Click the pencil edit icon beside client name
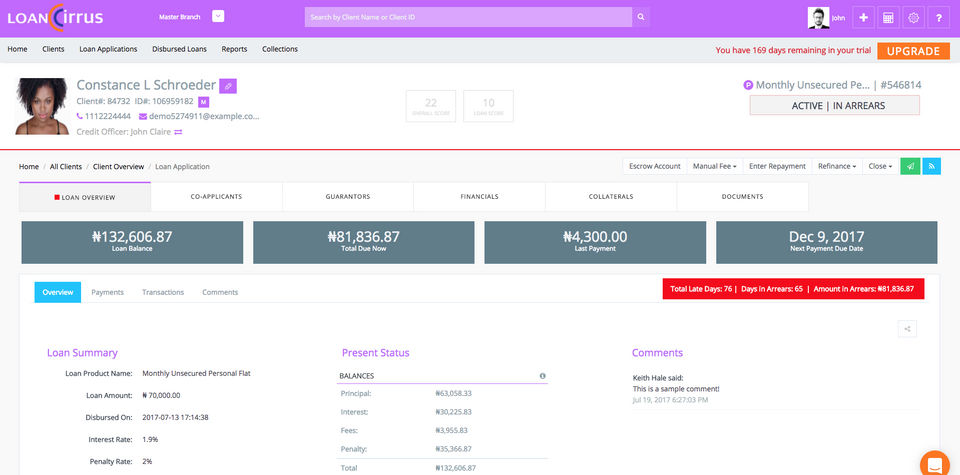 click(228, 86)
